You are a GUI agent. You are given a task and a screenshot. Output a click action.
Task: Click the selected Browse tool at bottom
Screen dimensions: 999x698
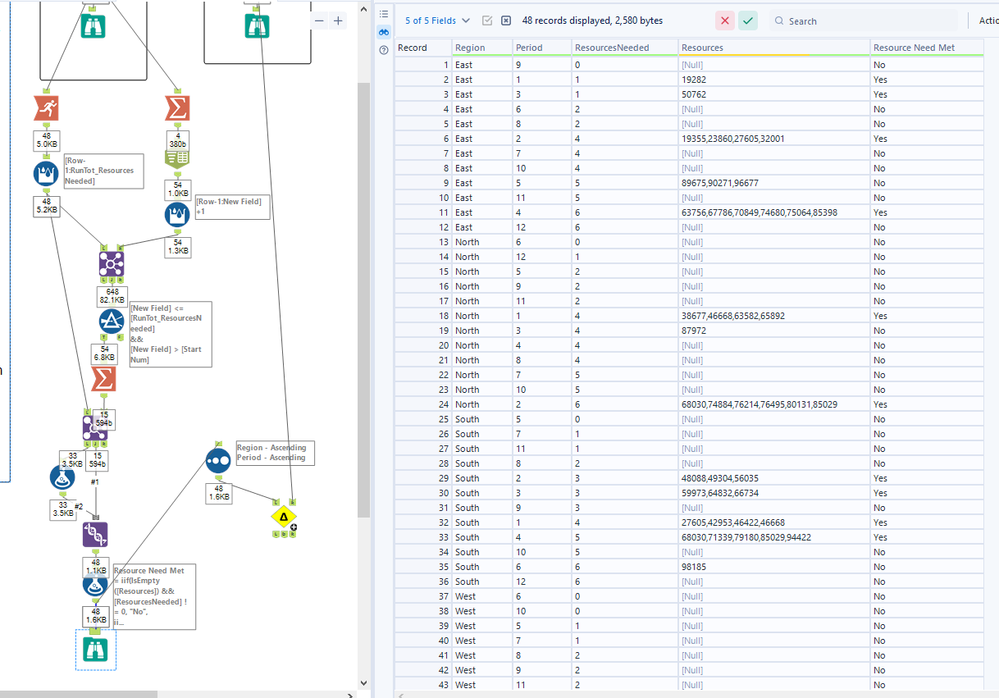coord(97,650)
